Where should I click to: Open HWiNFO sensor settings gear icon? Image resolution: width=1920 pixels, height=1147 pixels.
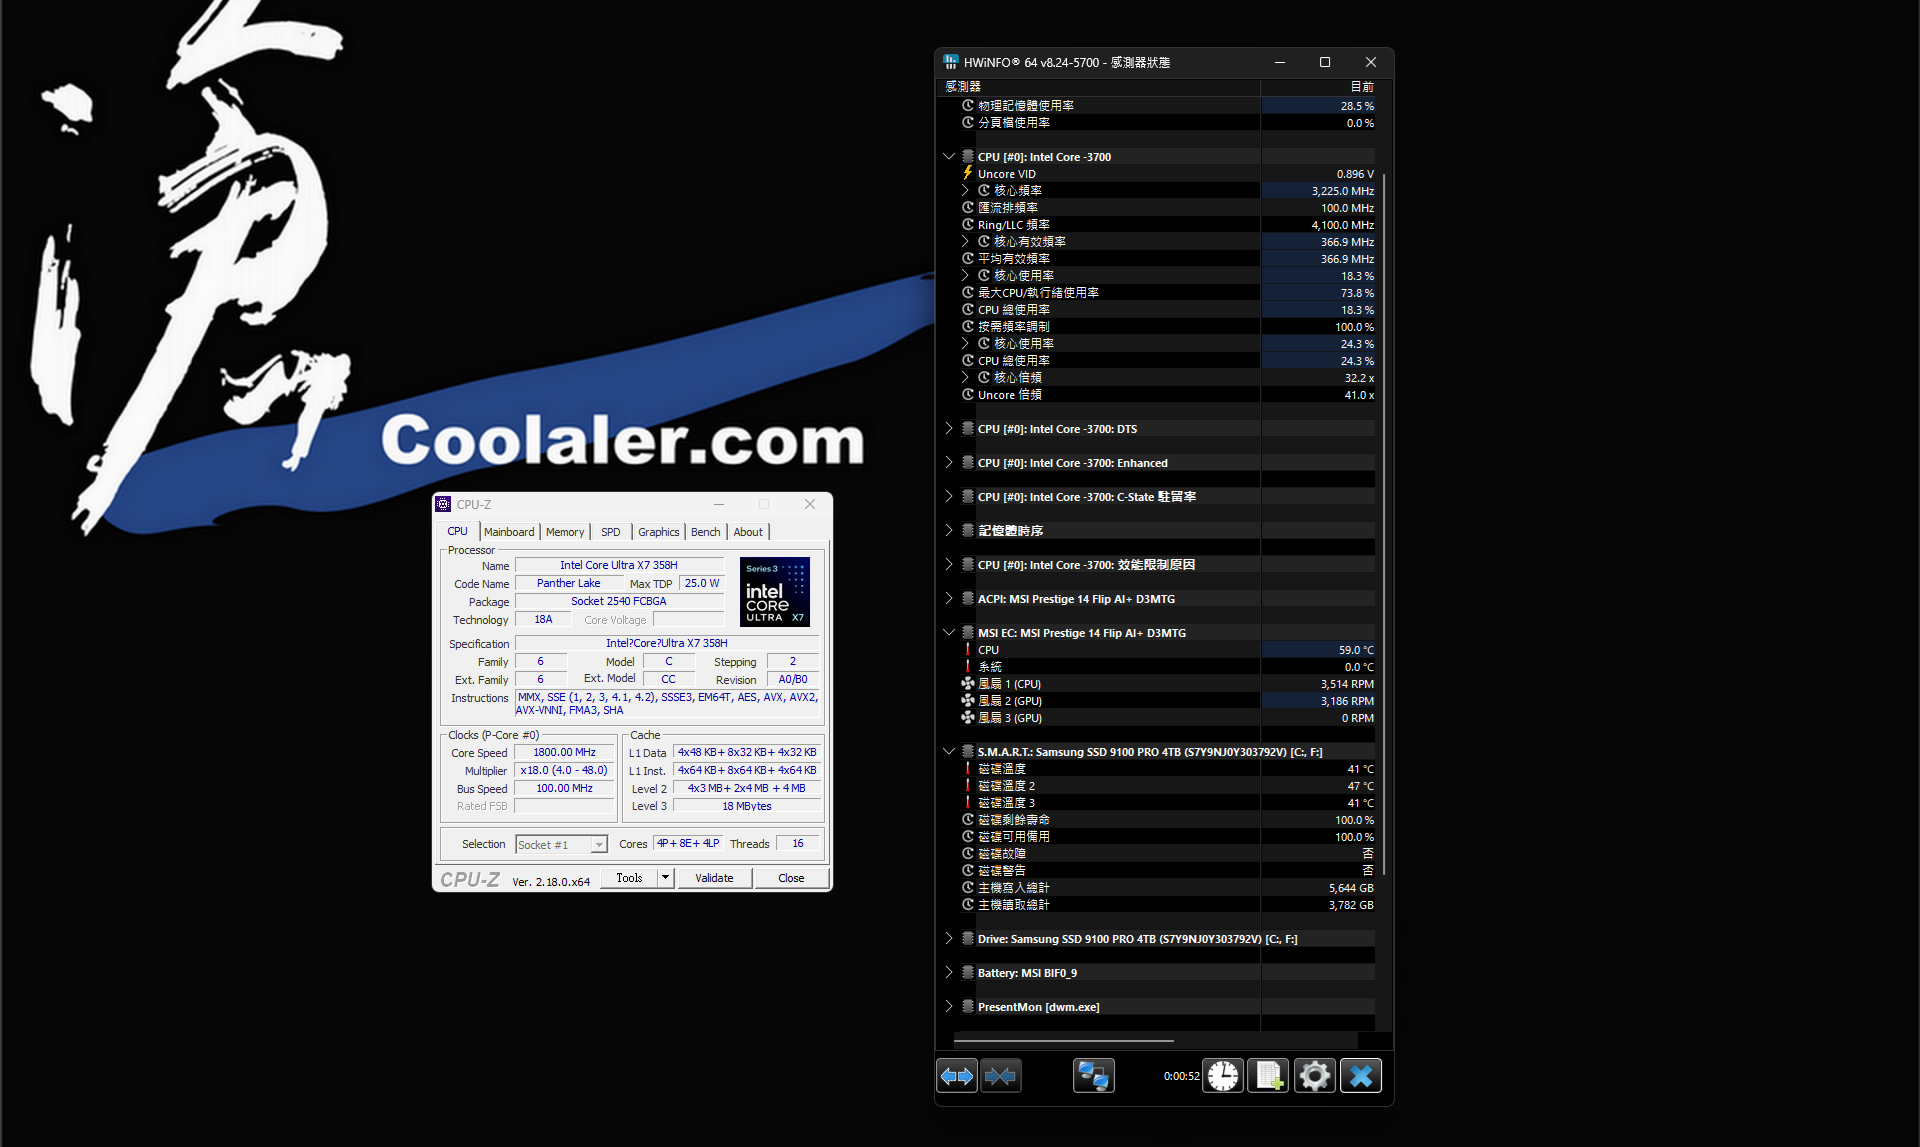pos(1314,1076)
